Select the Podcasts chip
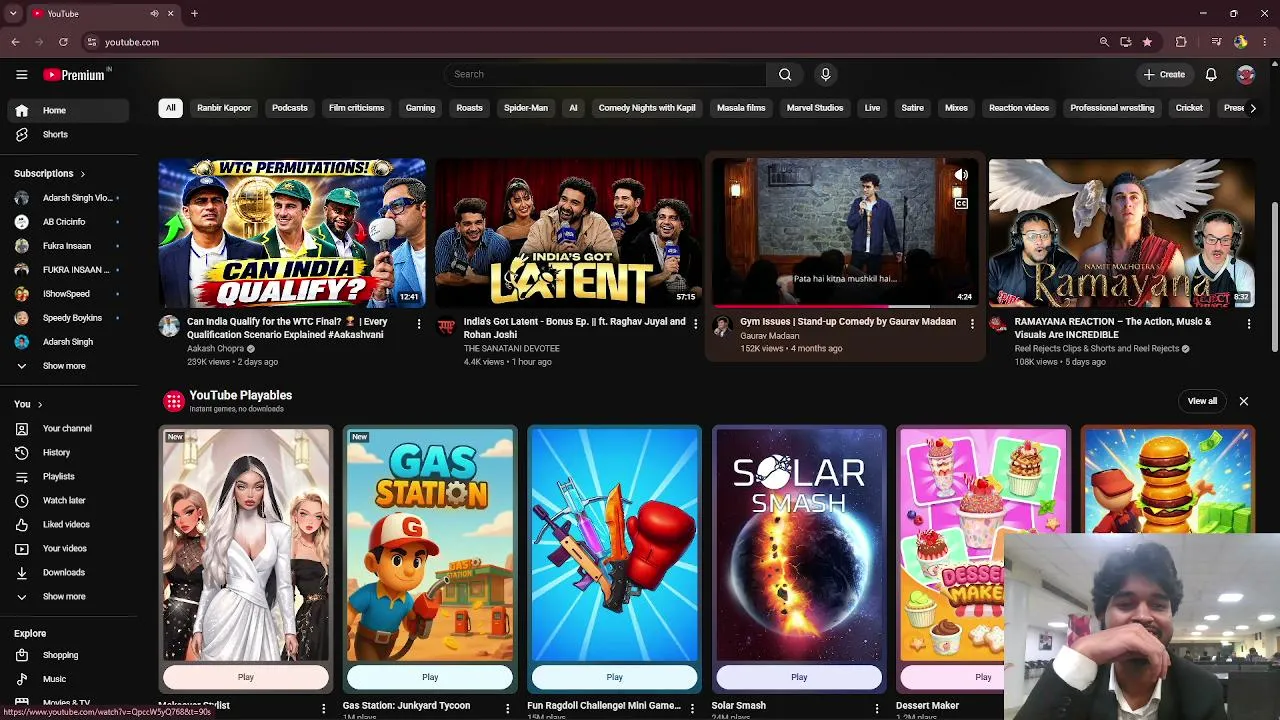 pos(290,108)
